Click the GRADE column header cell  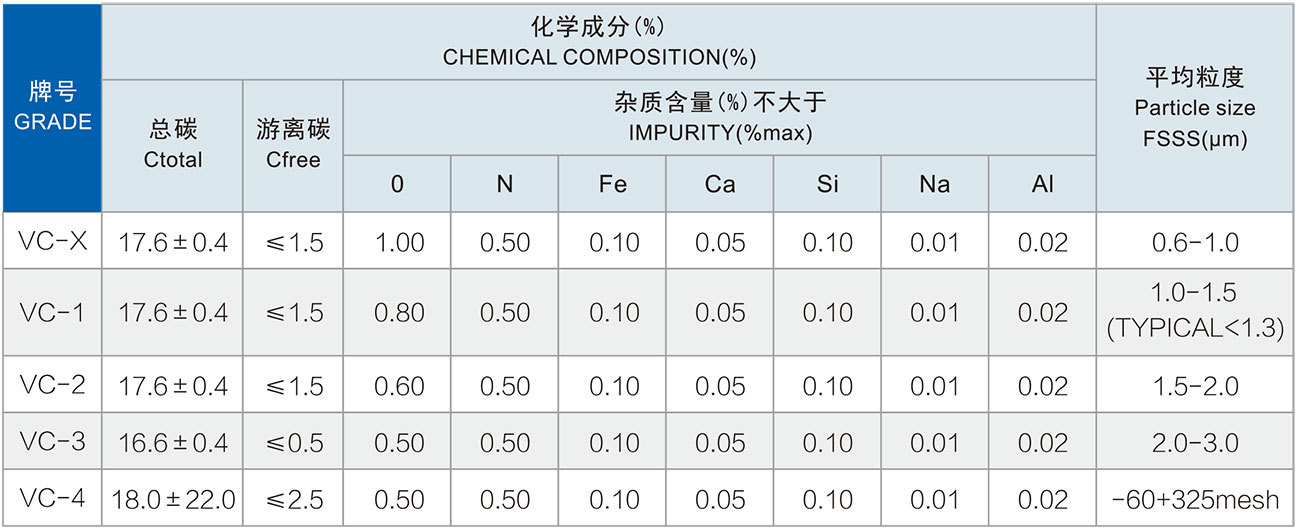(52, 108)
